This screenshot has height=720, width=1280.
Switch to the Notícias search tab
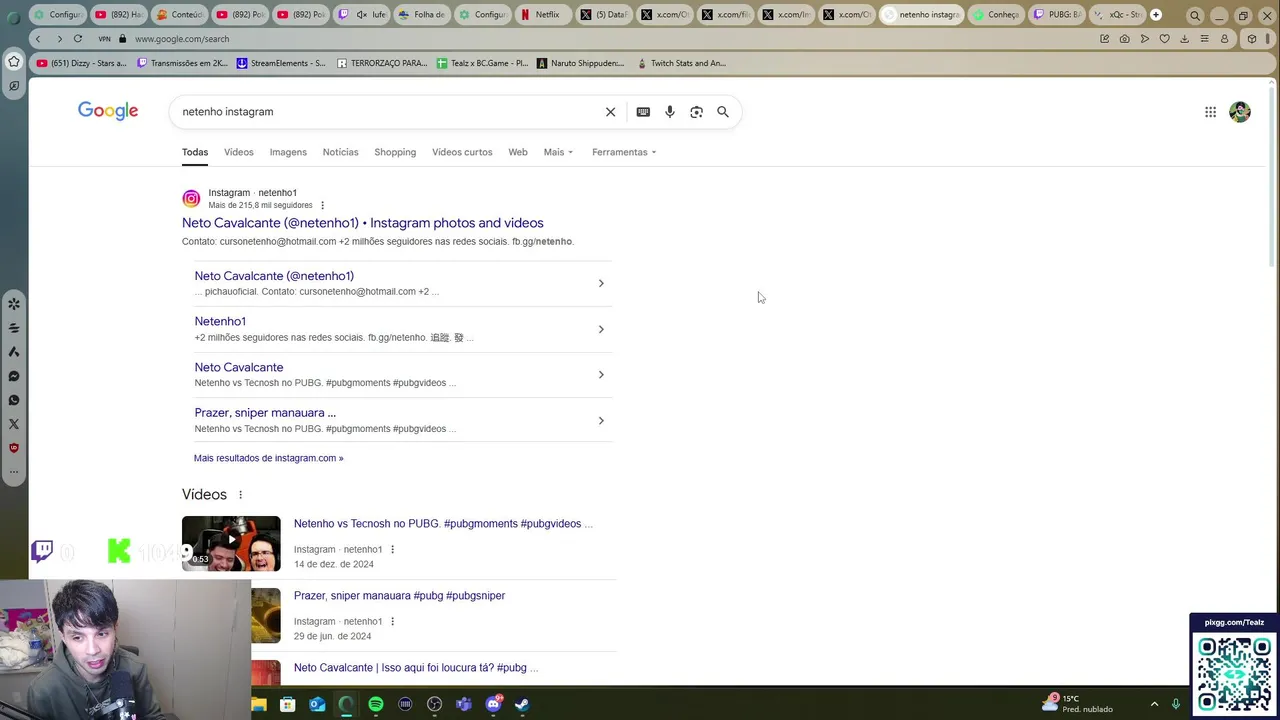[340, 152]
